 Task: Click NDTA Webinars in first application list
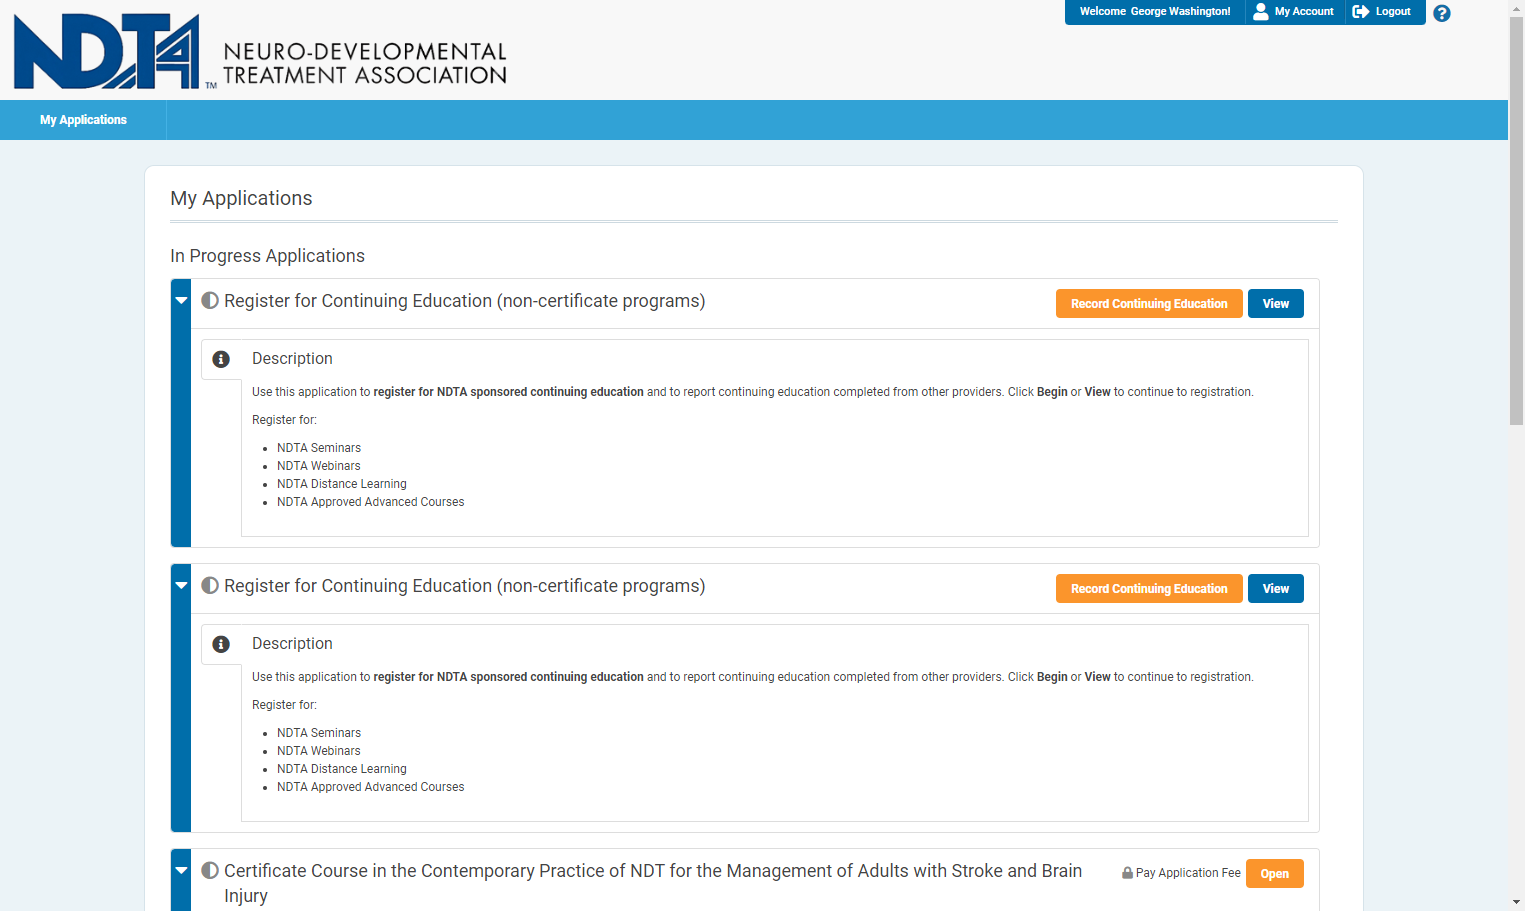[x=319, y=466]
